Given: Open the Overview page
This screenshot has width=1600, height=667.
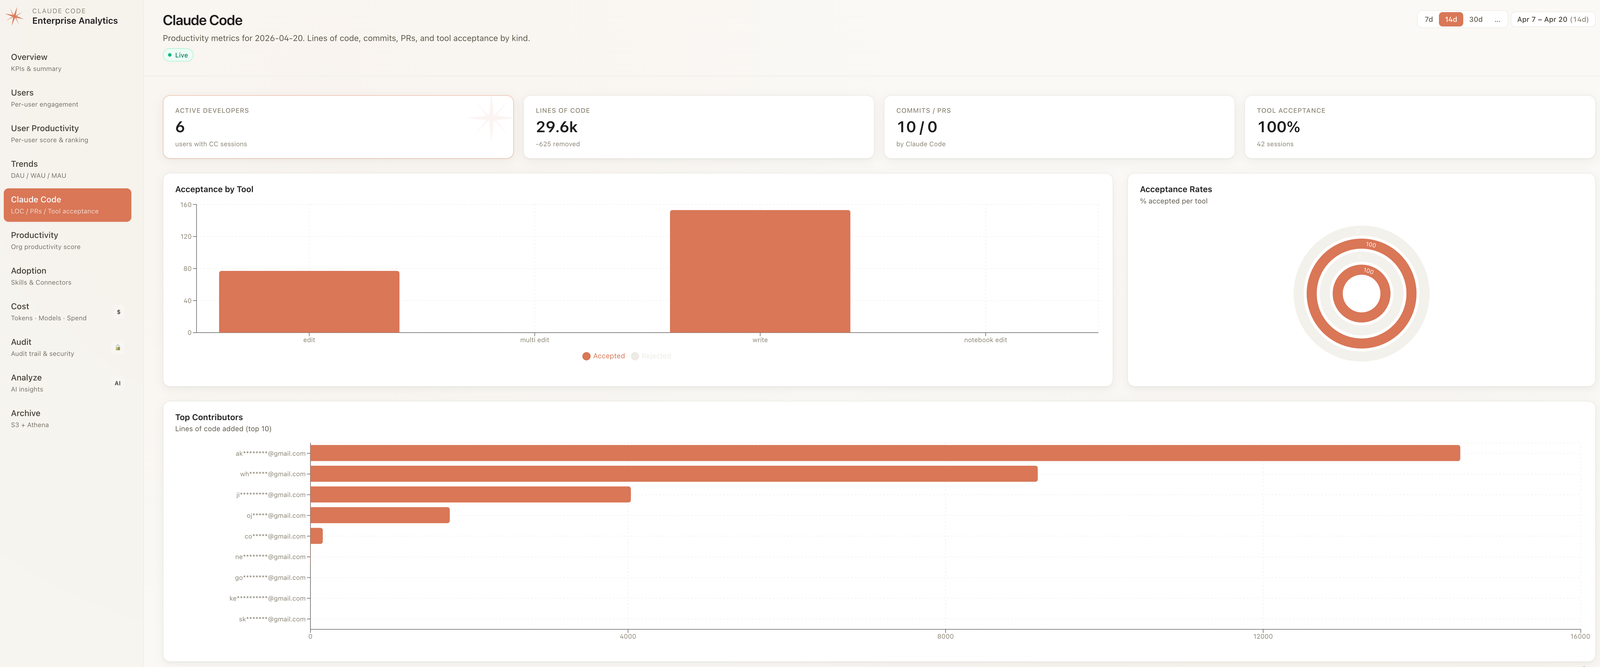Looking at the screenshot, I should pyautogui.click(x=67, y=62).
